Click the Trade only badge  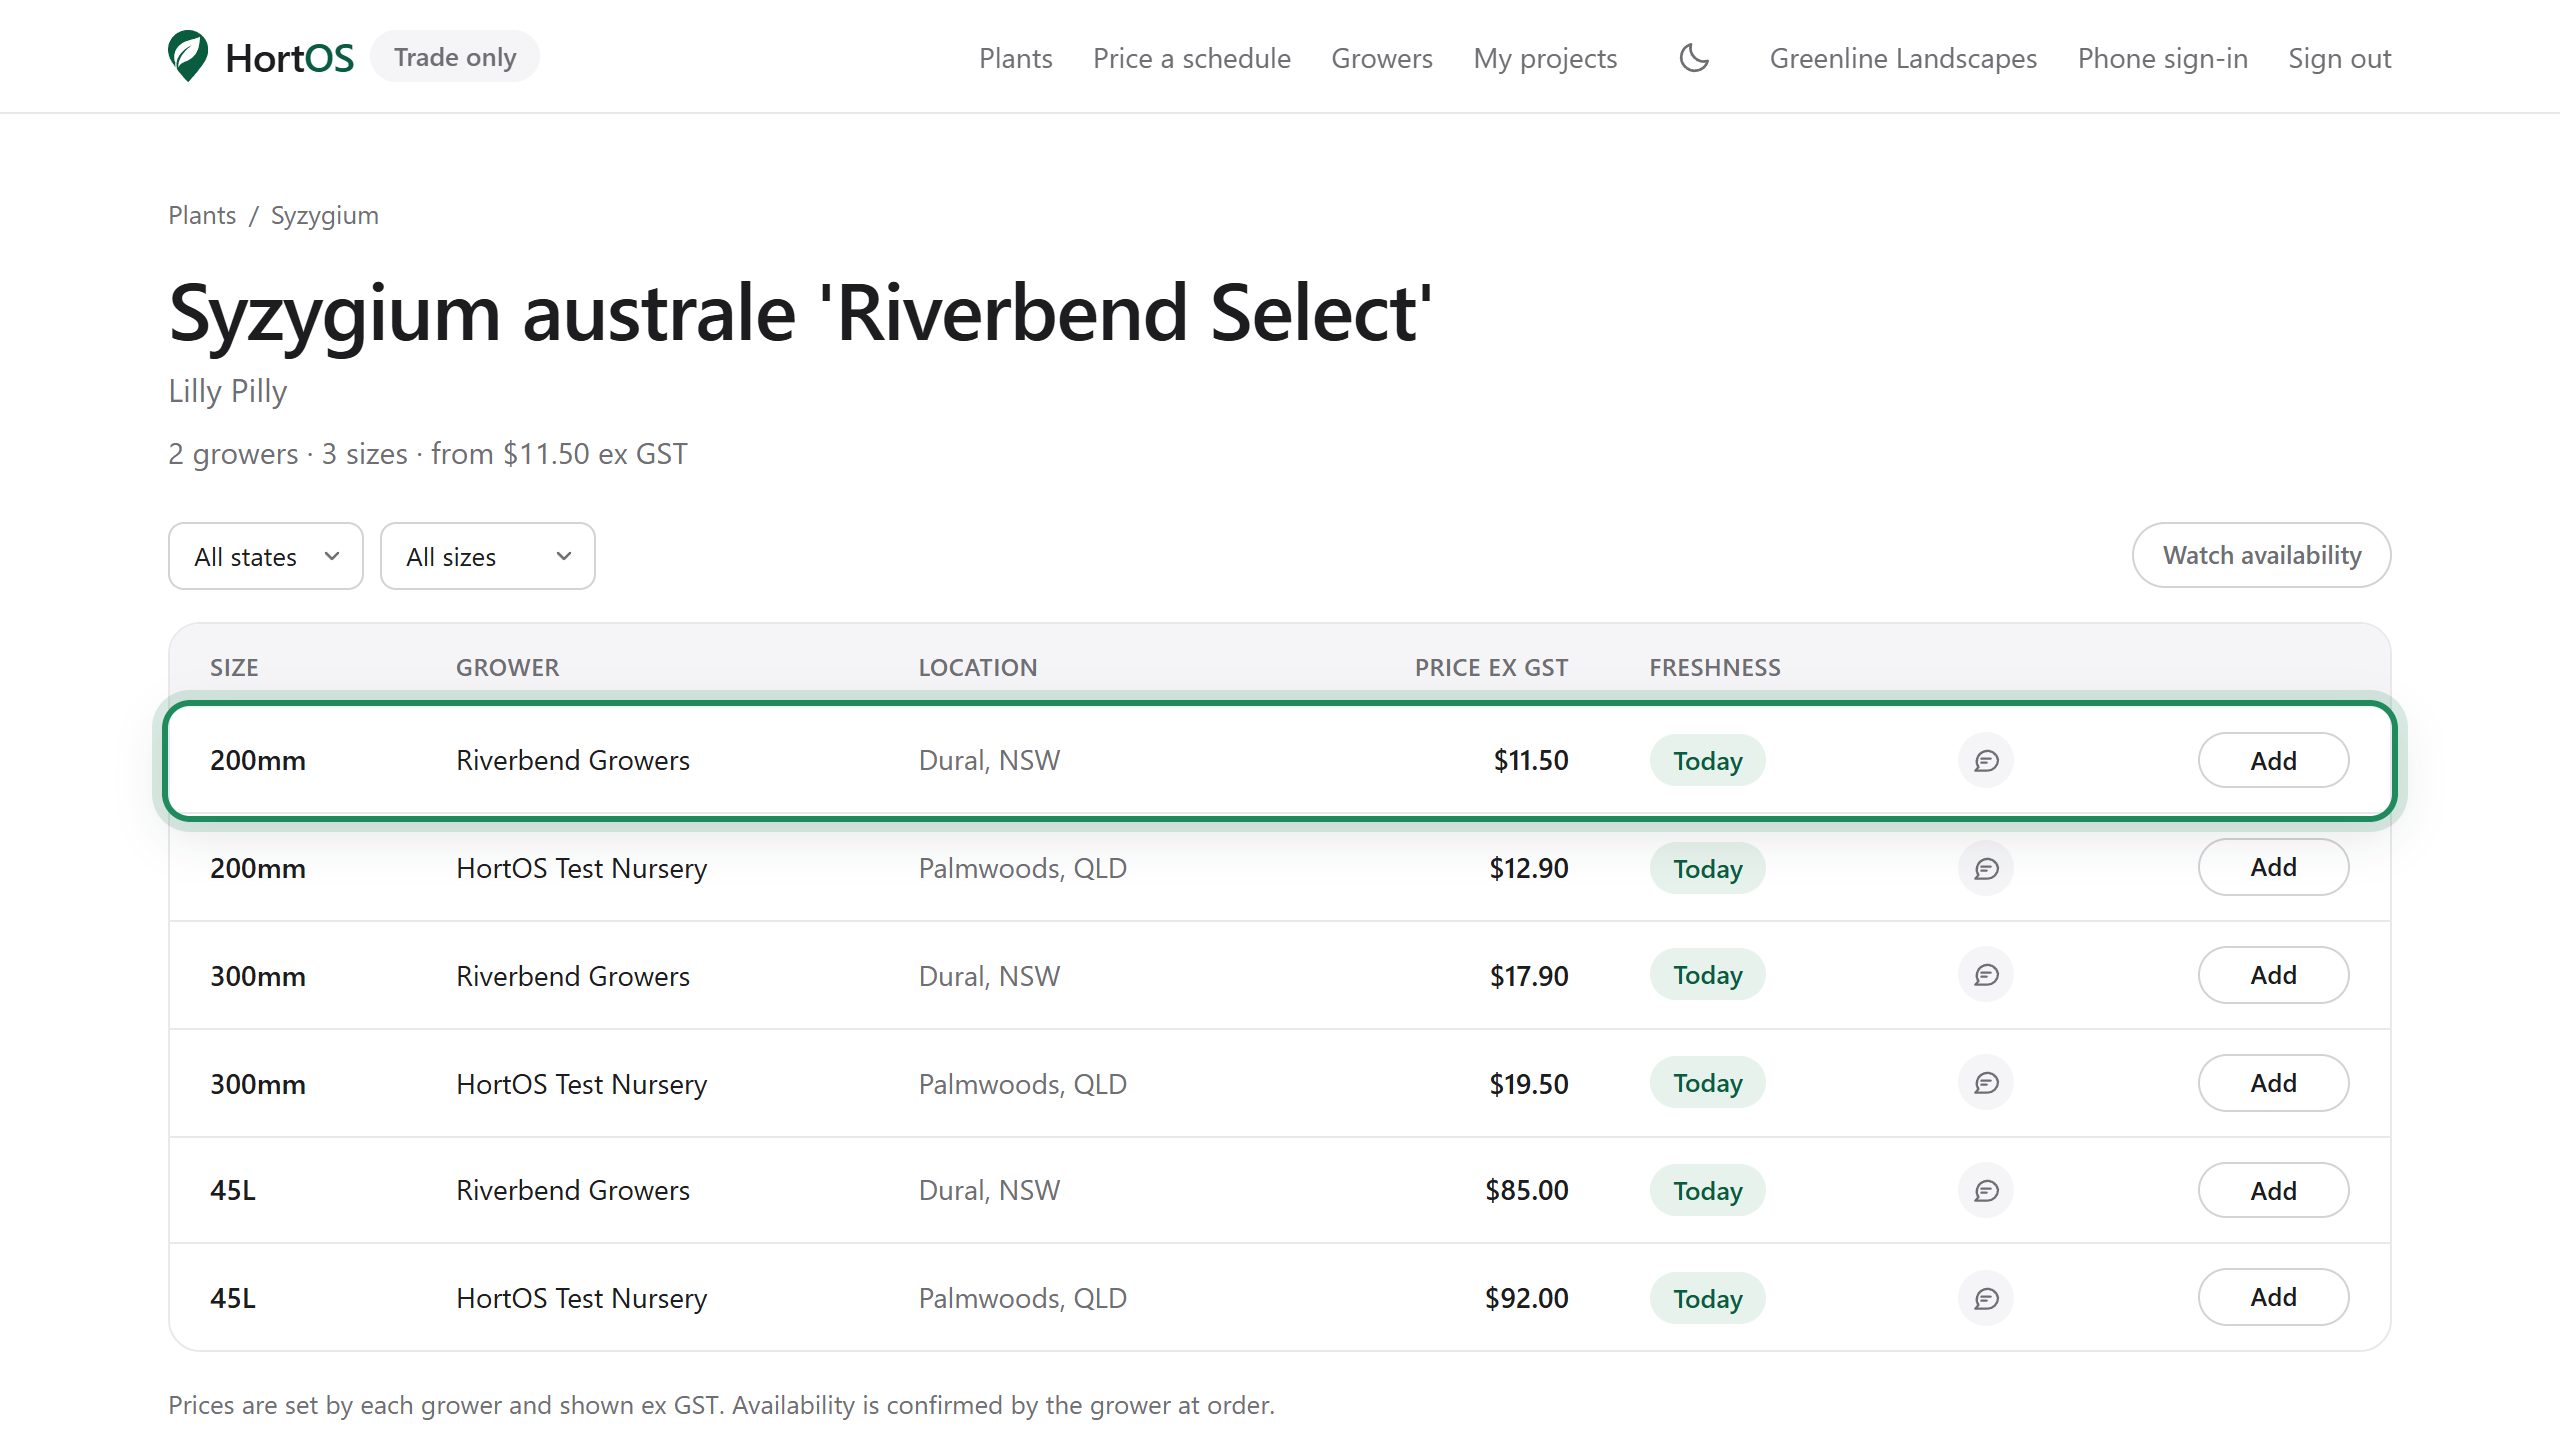[x=455, y=57]
